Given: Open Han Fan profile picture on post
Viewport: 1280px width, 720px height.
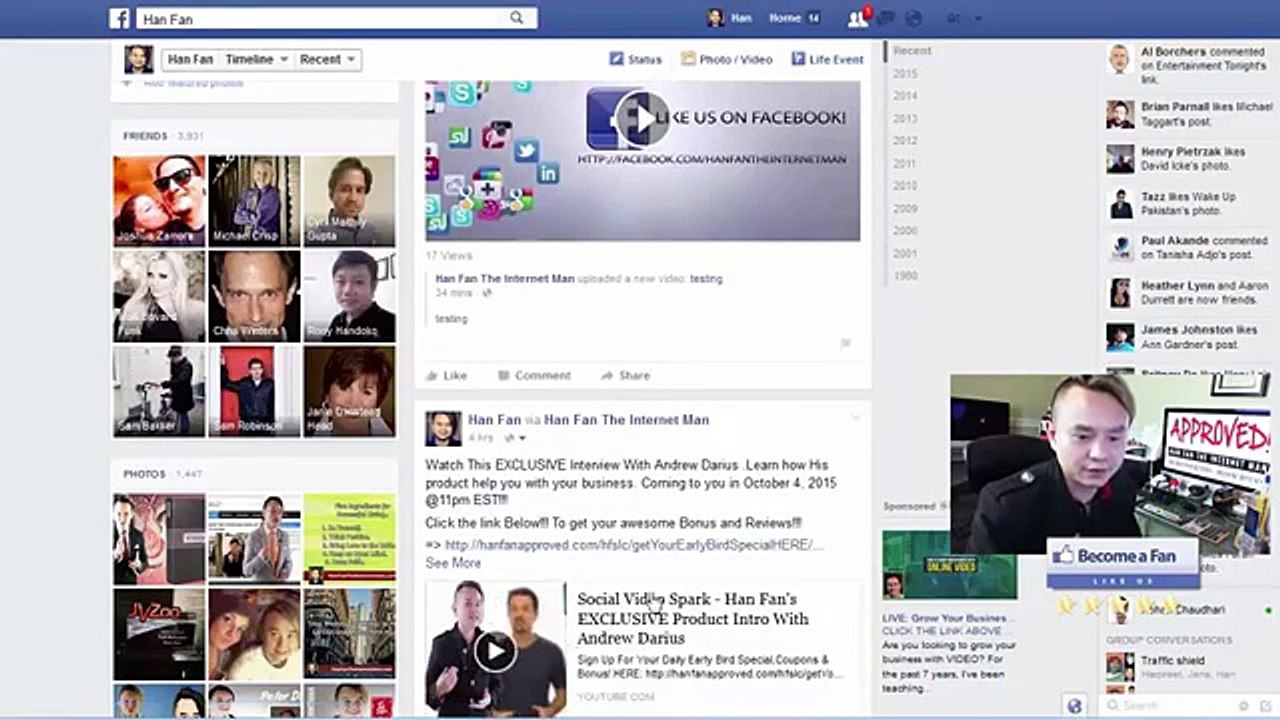Looking at the screenshot, I should click(443, 428).
